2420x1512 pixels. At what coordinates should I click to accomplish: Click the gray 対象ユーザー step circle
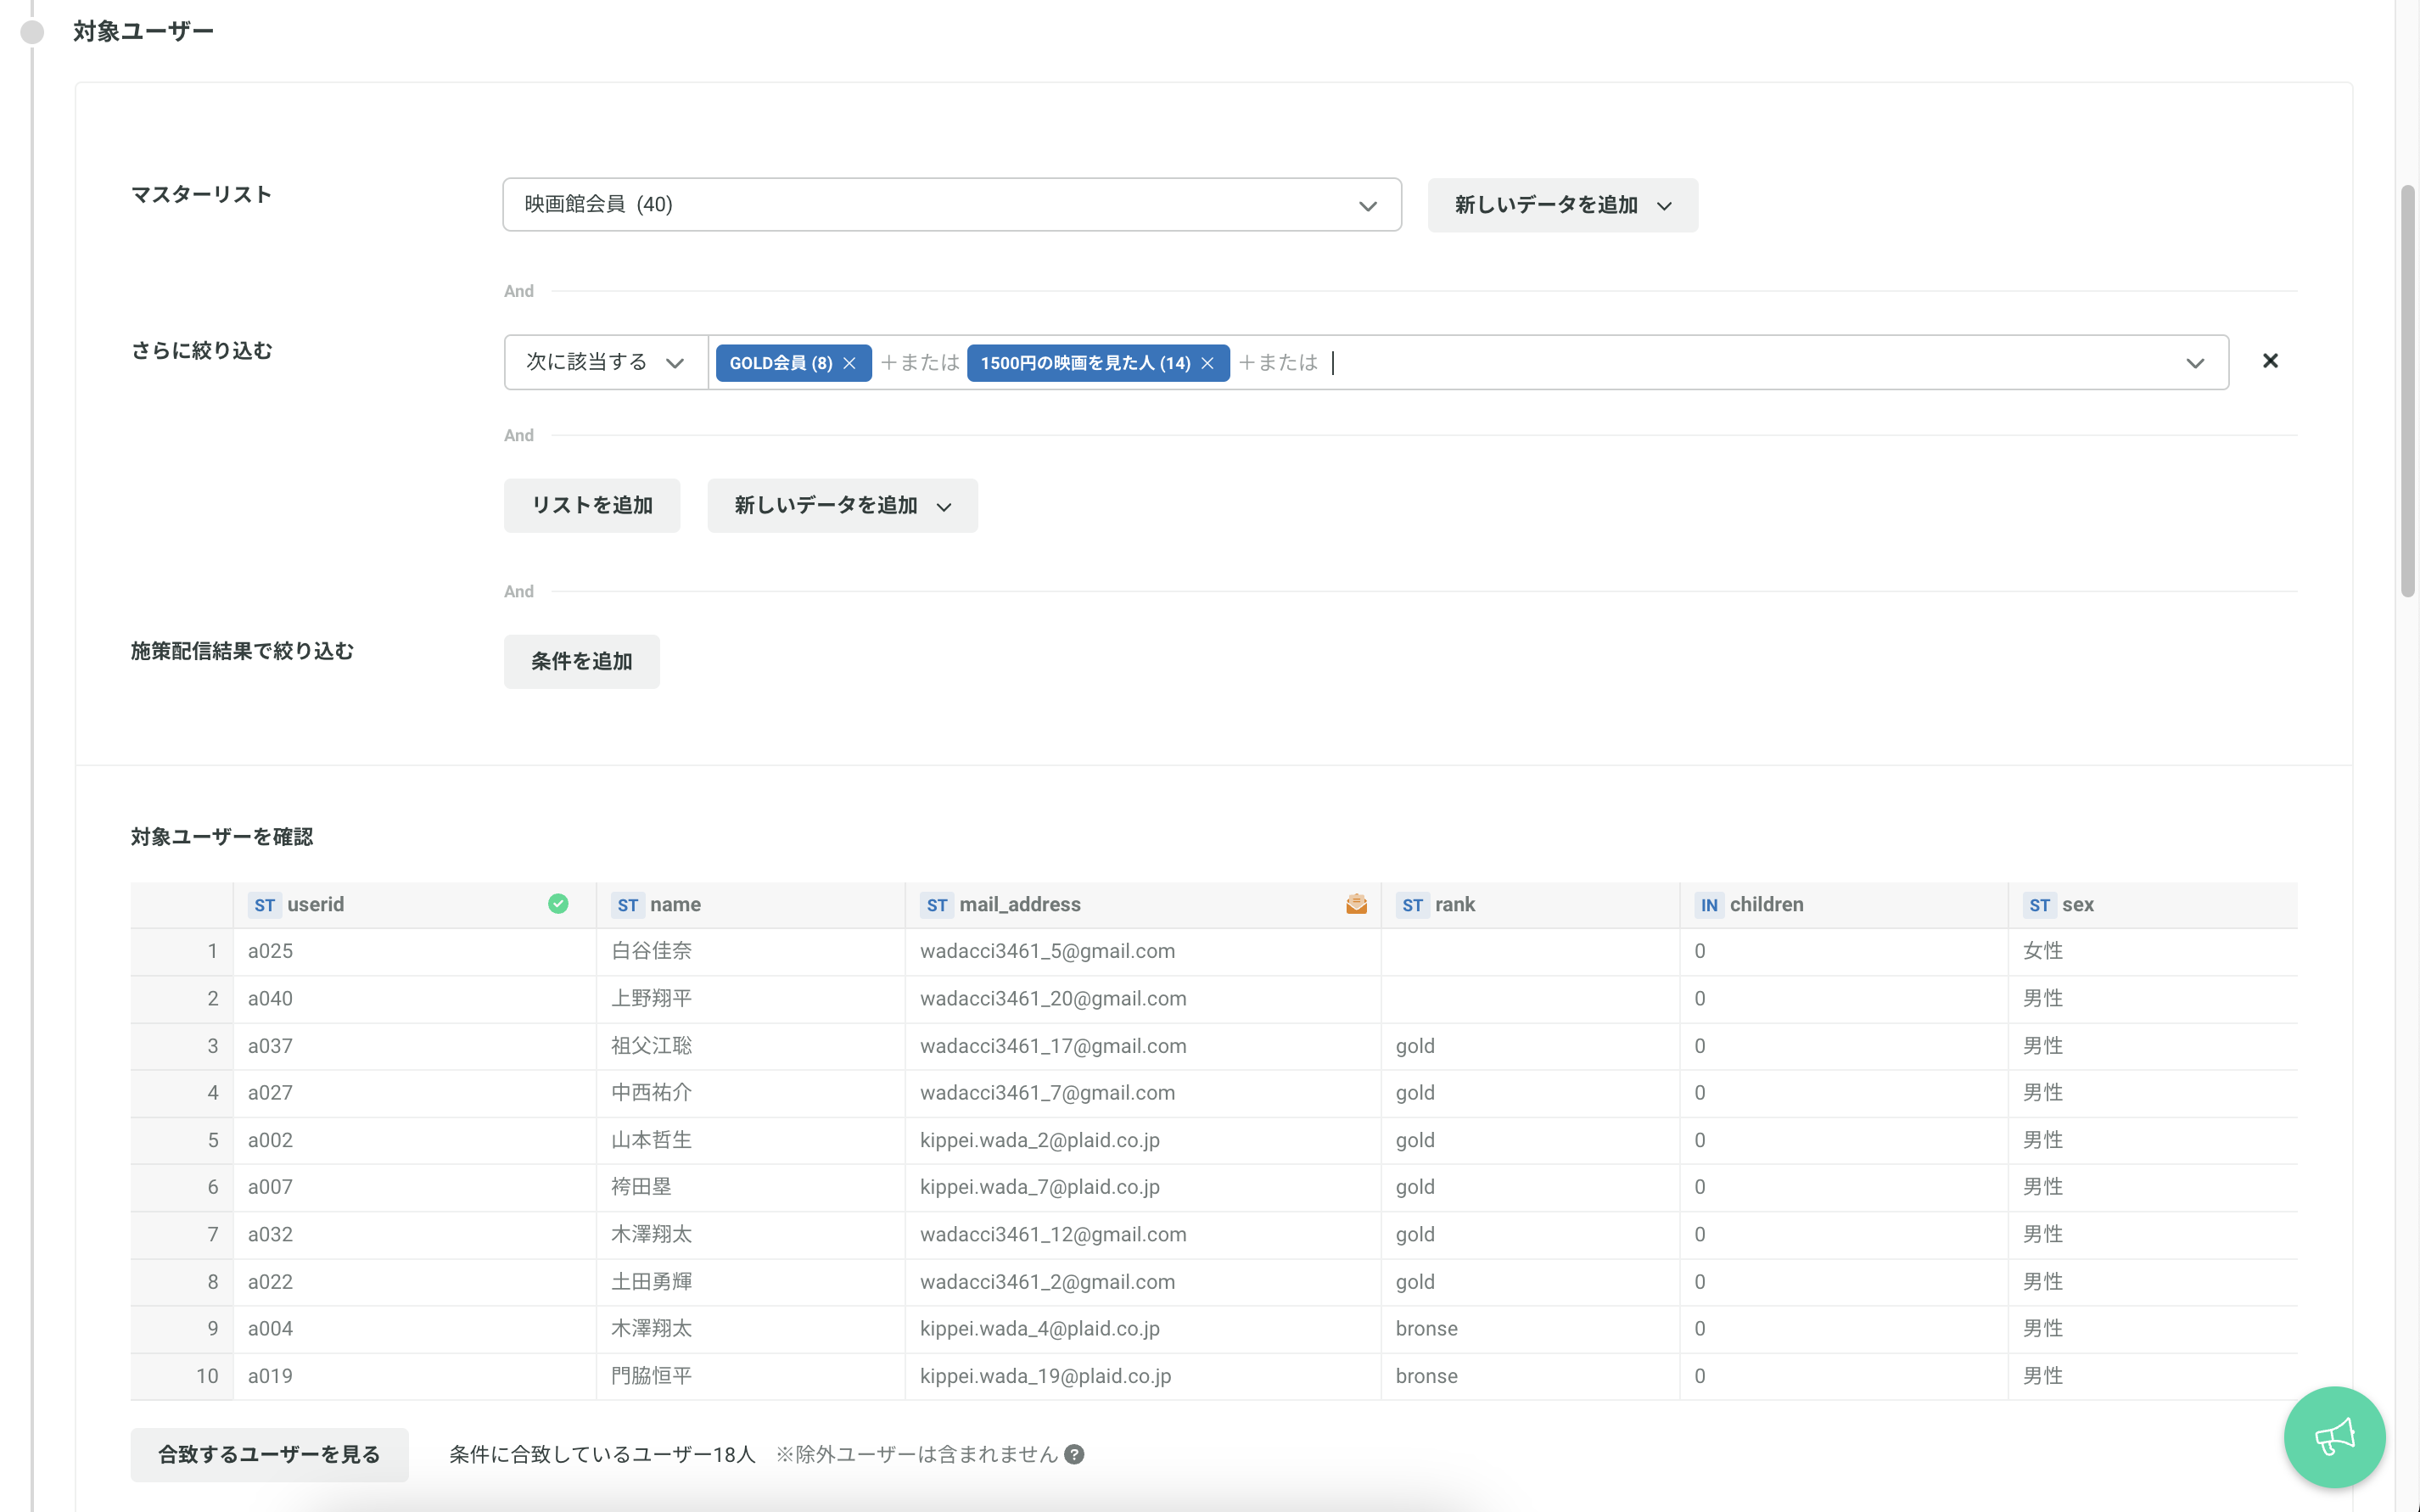[32, 32]
